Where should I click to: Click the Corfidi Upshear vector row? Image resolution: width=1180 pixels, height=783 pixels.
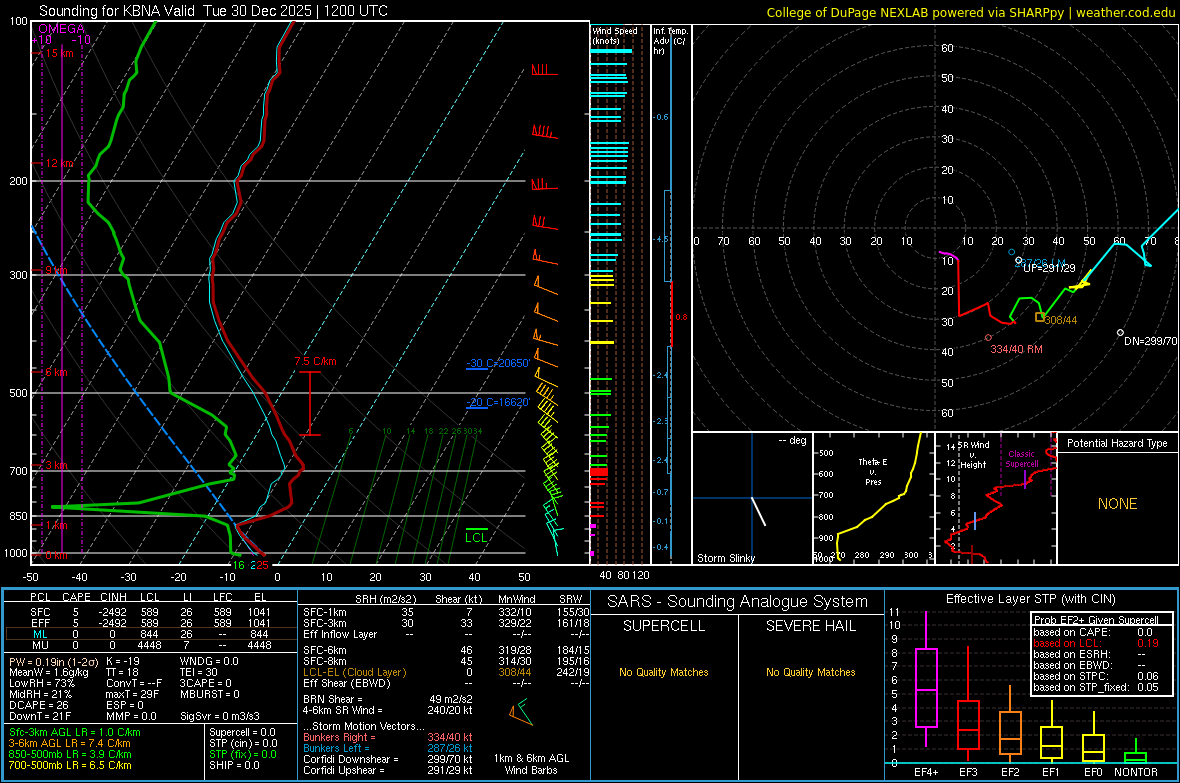pos(388,770)
